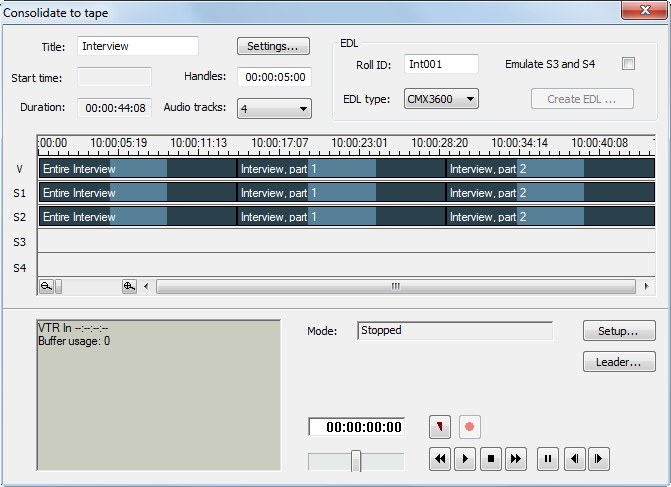671x487 pixels.
Task: Click timeline ruler at 10:00:17:07
Action: [279, 143]
